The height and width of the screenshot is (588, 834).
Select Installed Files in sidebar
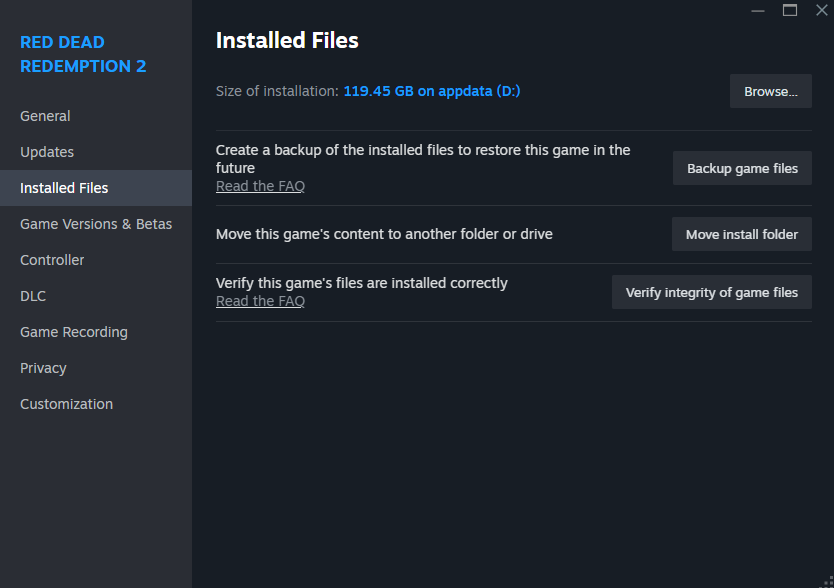pyautogui.click(x=64, y=188)
